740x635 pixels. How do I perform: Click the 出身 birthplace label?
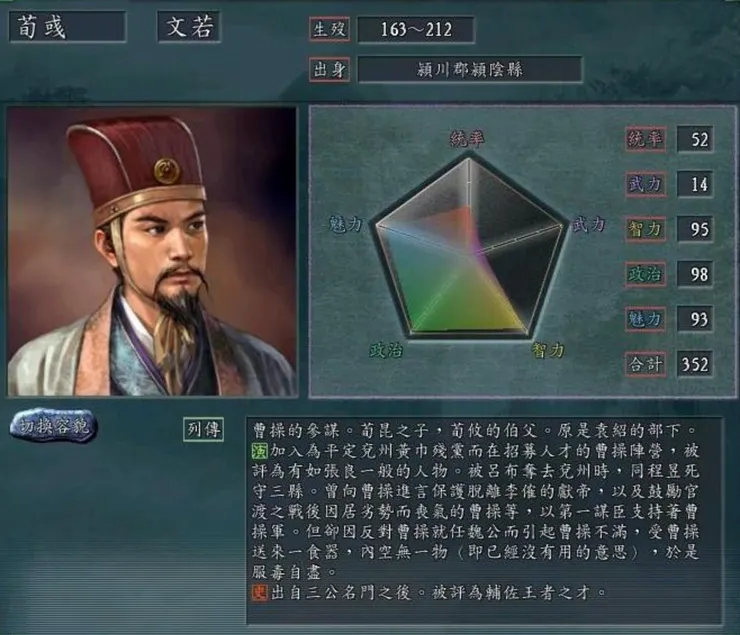tap(329, 70)
